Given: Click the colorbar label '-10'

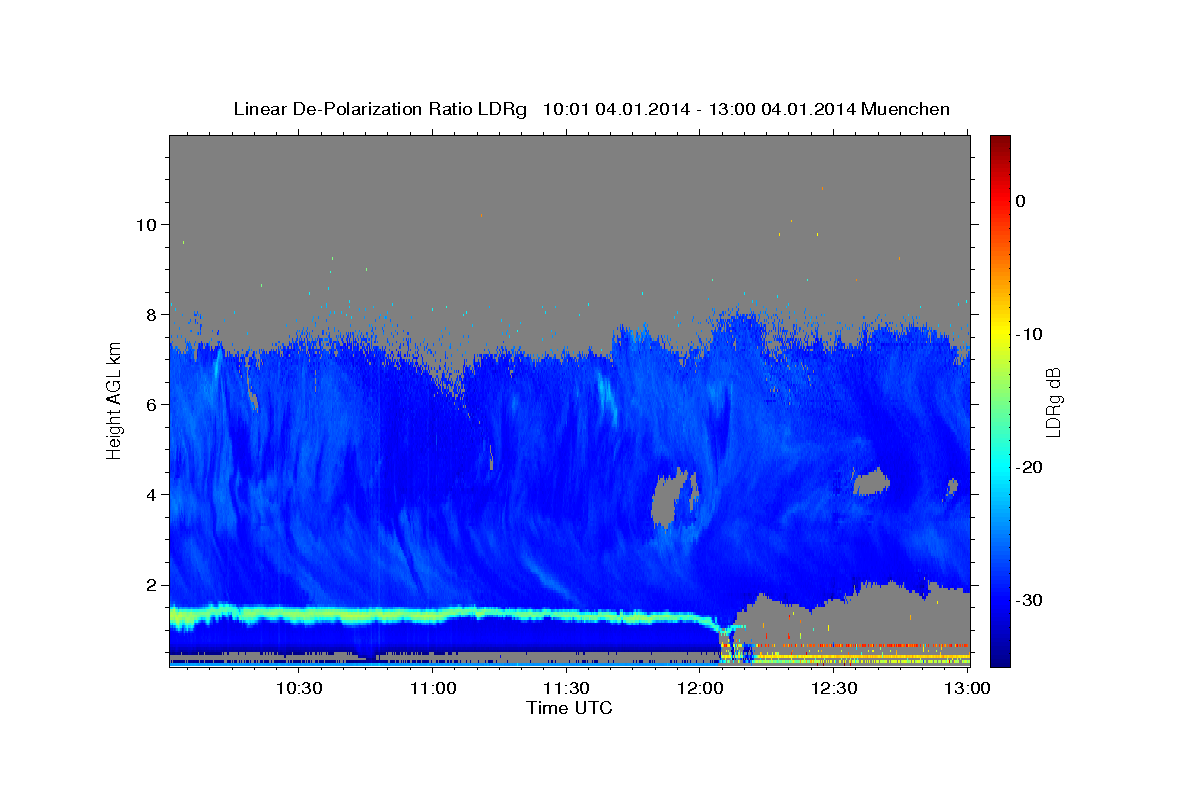Looking at the screenshot, I should click(x=1028, y=334).
